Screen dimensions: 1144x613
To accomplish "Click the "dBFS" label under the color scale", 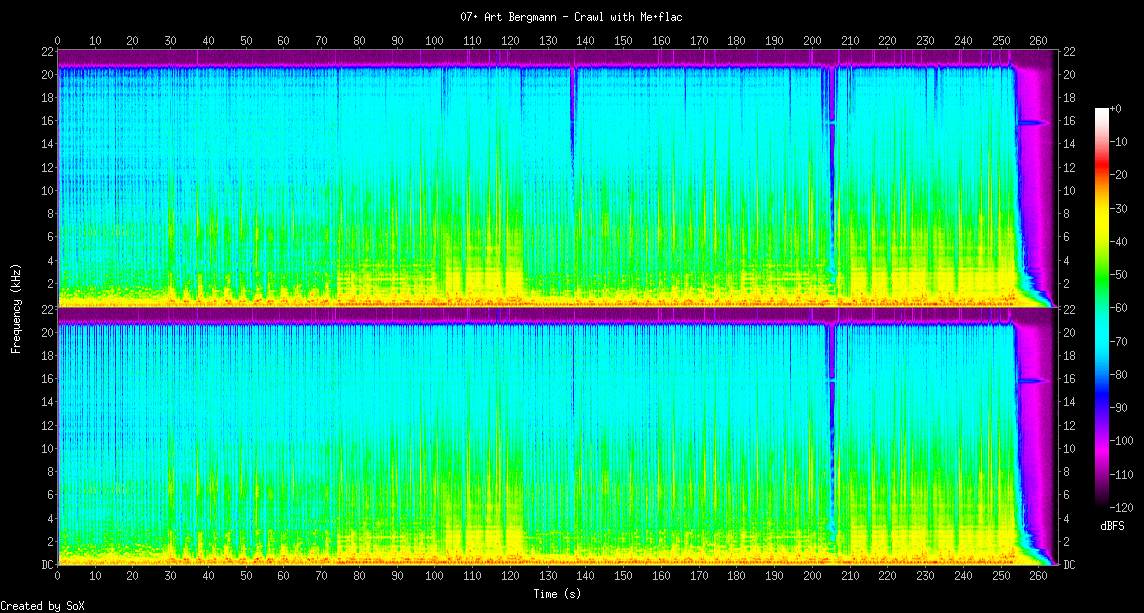I will pyautogui.click(x=1111, y=525).
